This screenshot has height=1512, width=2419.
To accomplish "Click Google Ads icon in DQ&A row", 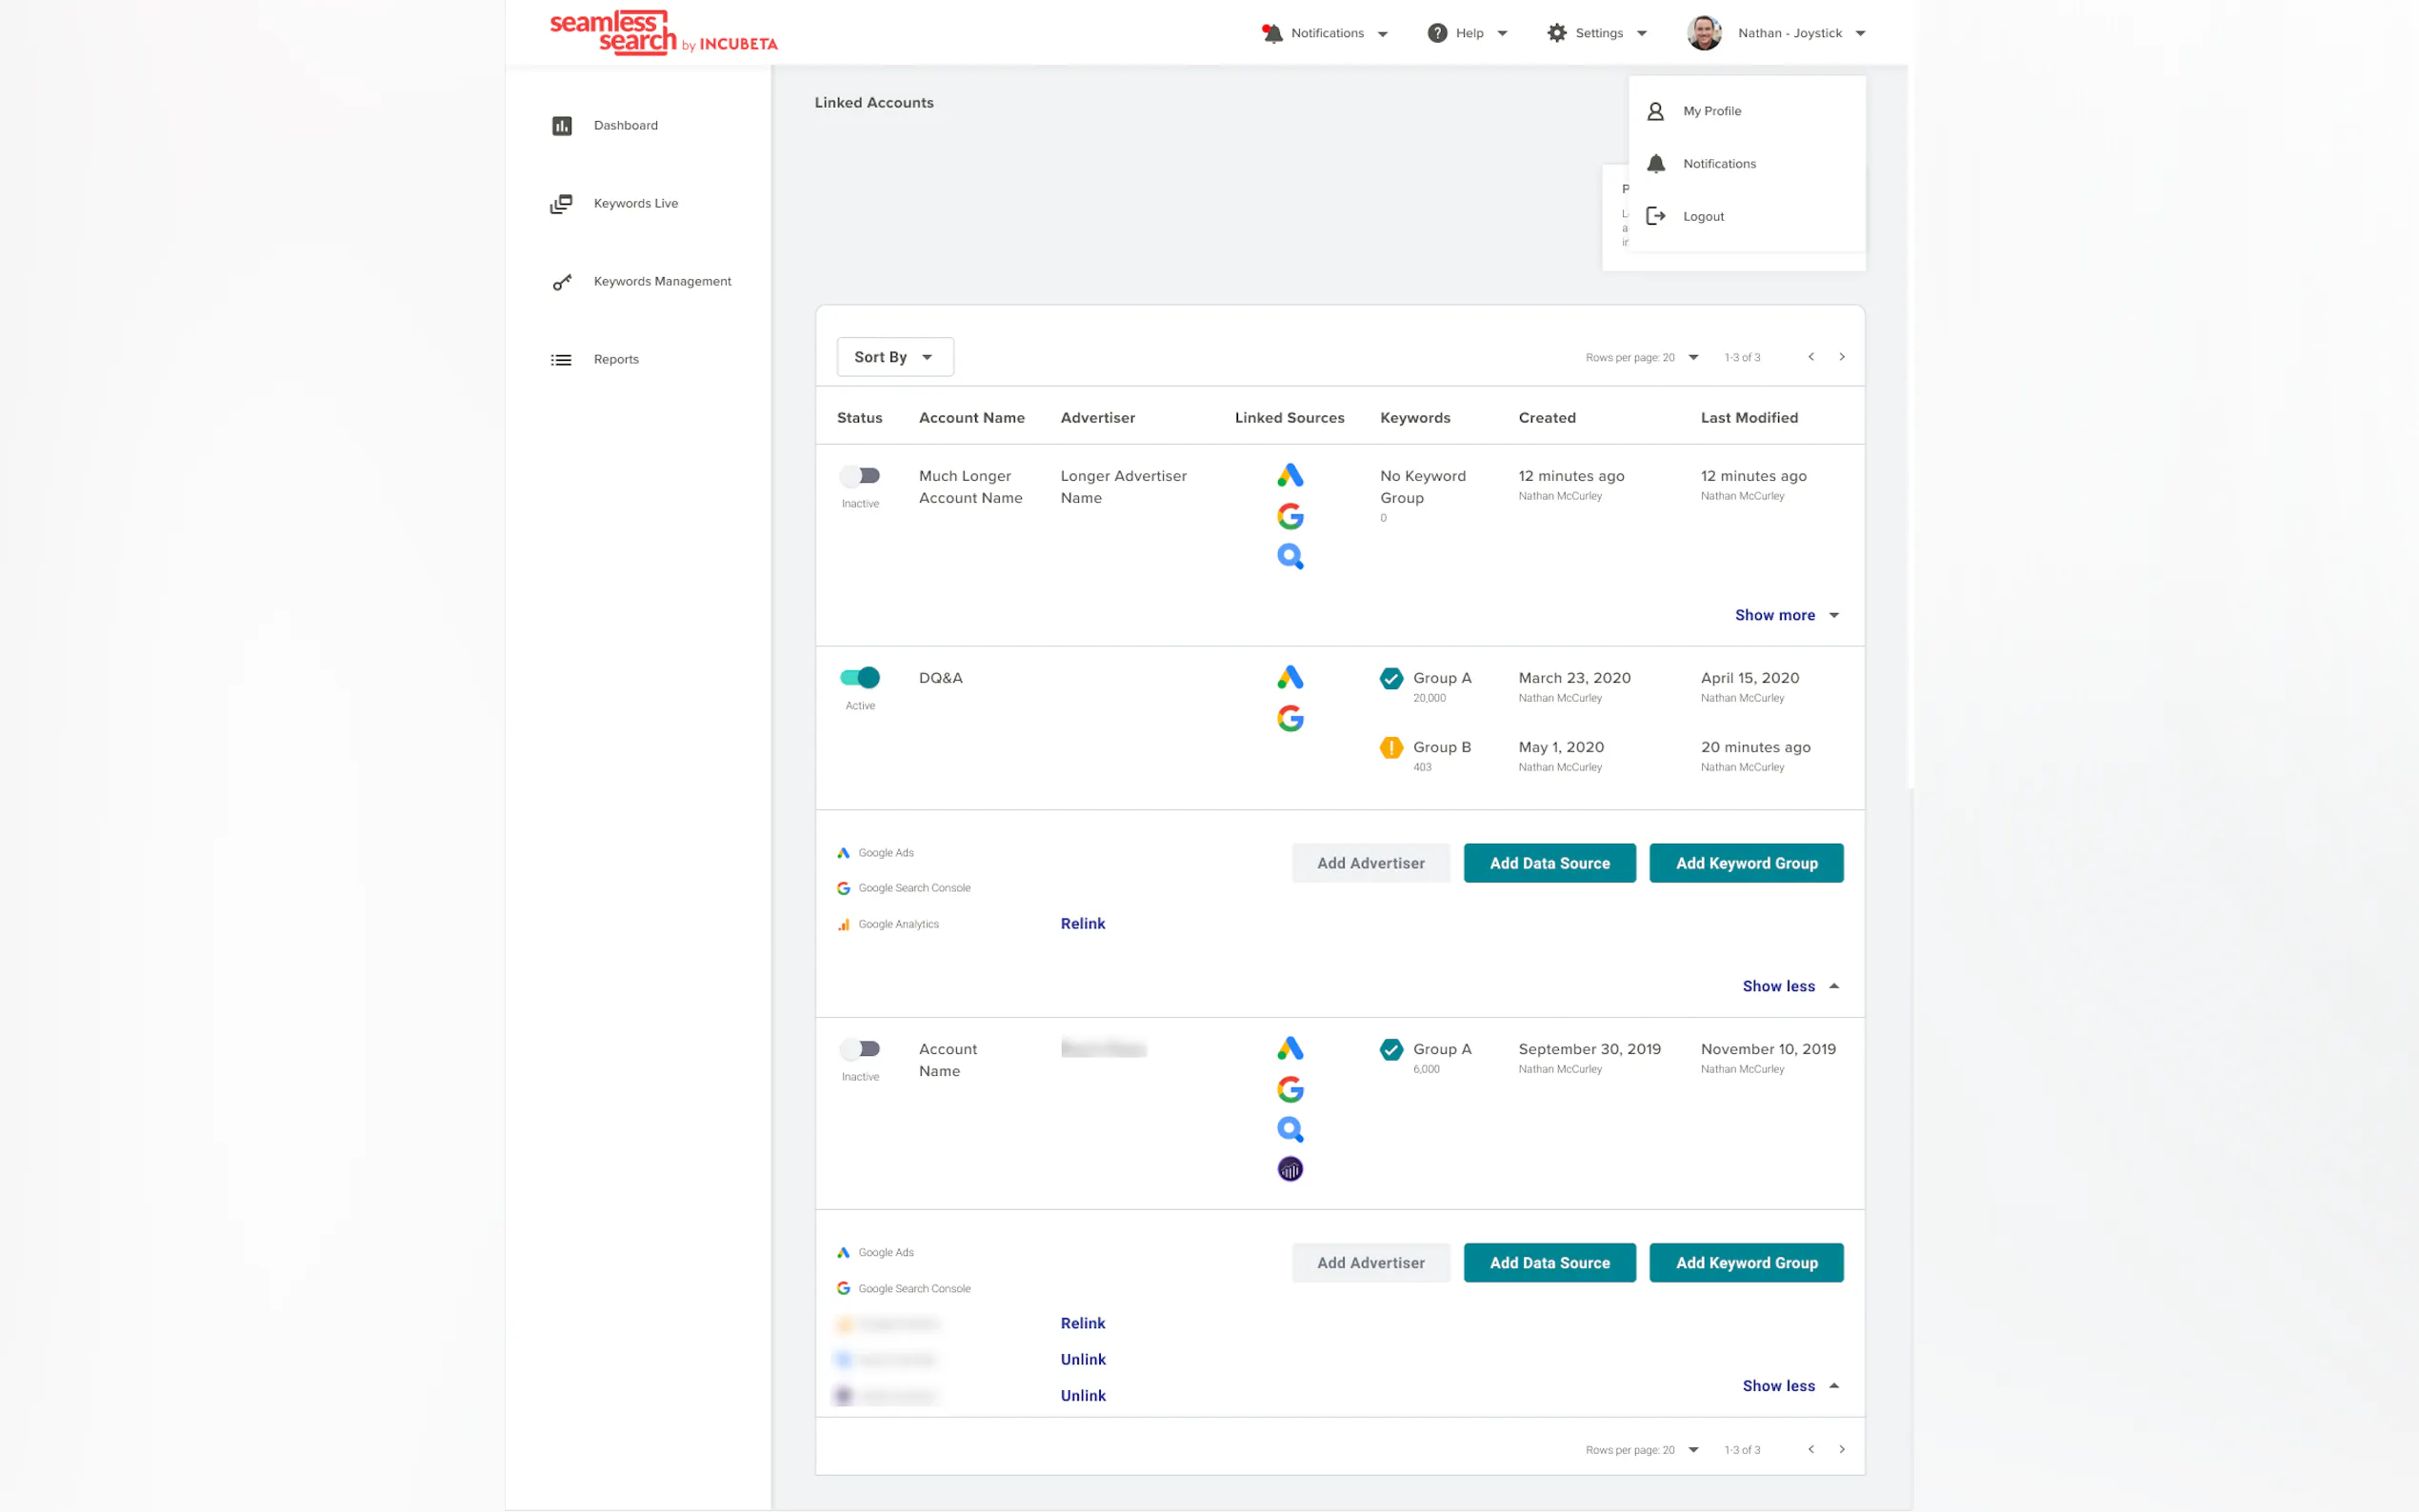I will [1290, 678].
